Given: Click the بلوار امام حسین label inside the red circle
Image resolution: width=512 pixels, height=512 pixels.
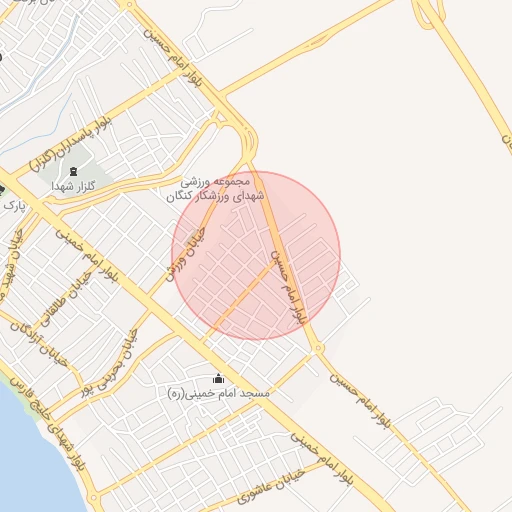Looking at the screenshot, I should (x=289, y=287).
